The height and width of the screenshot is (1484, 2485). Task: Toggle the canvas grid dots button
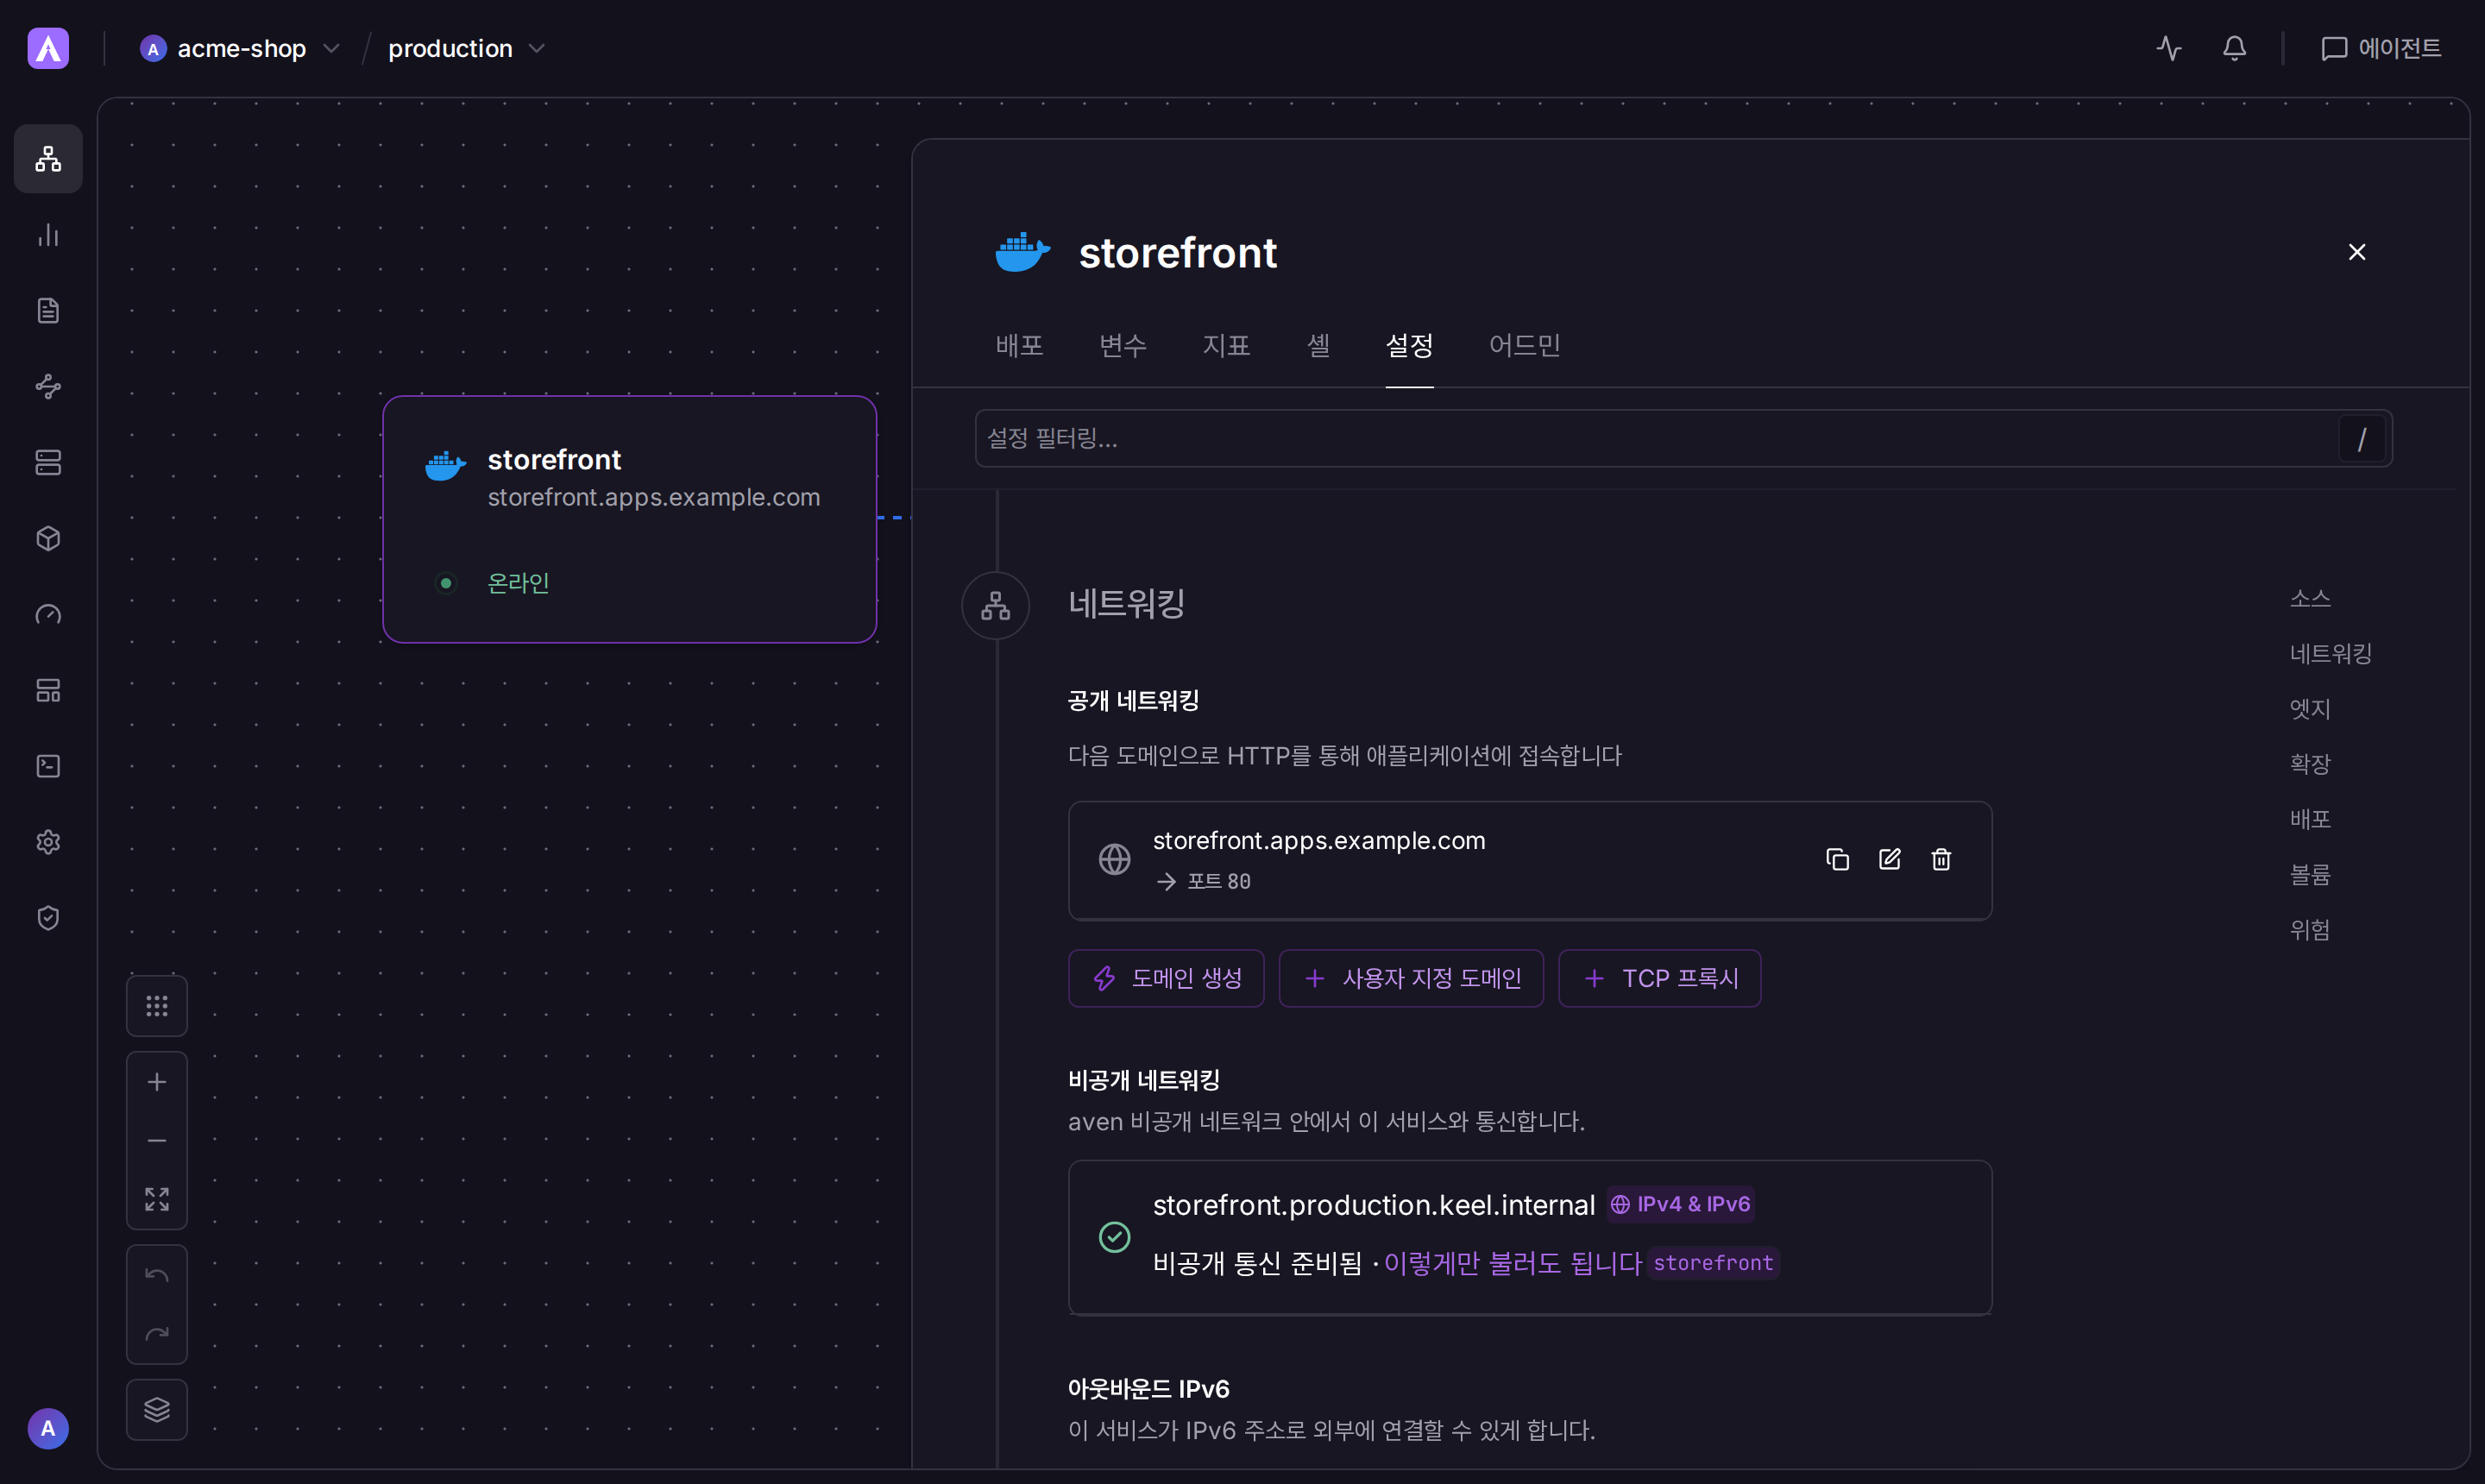pos(157,1005)
